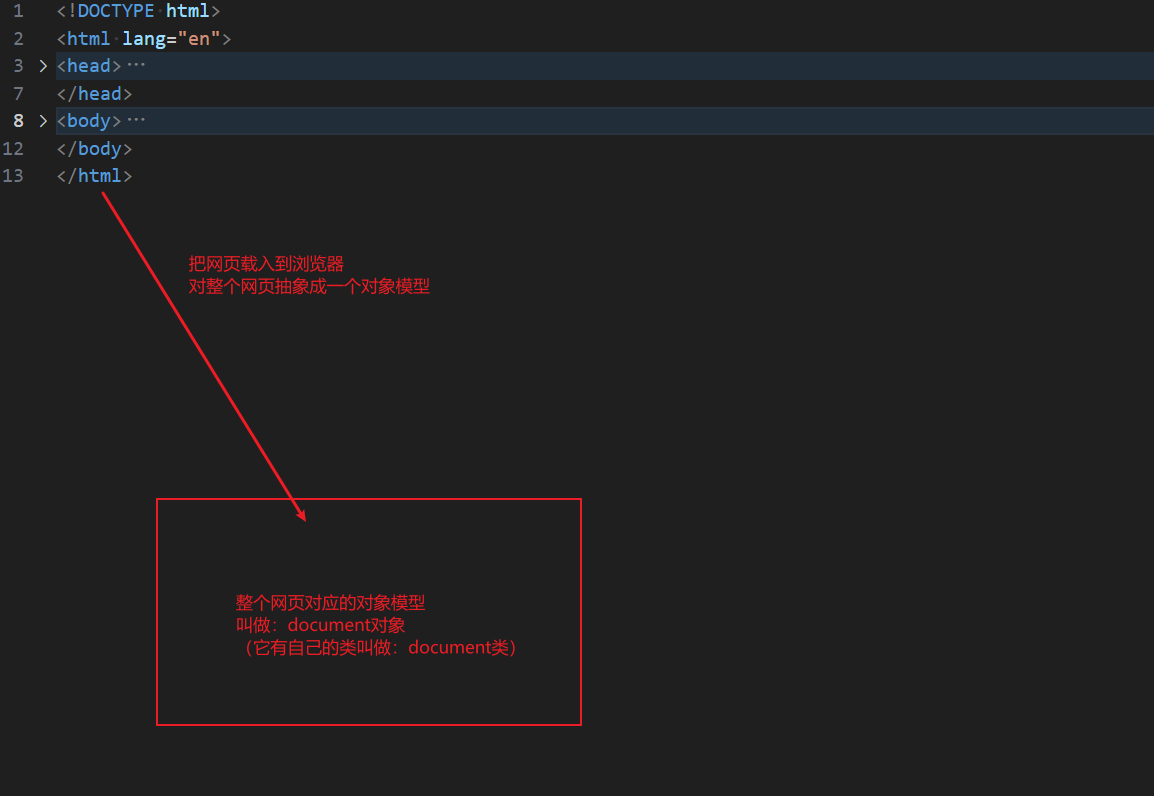Expand the folded <body> block chevron
Viewport: 1154px width, 796px height.
tap(43, 121)
